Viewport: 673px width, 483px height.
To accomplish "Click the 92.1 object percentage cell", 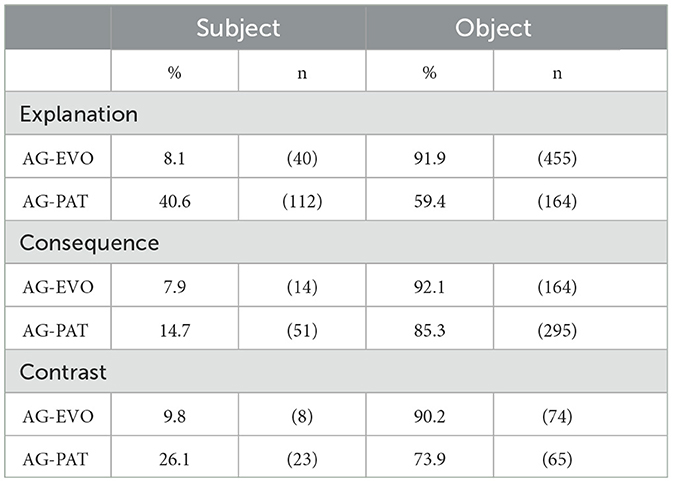I will tap(430, 286).
